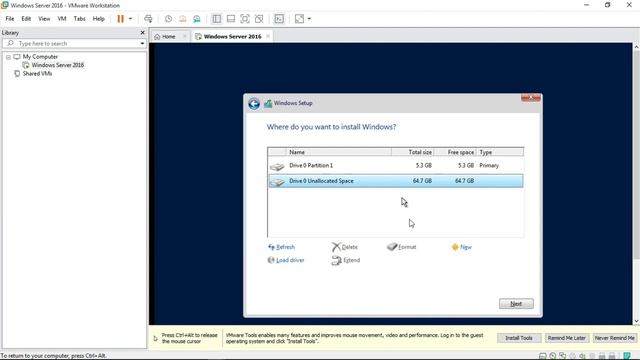This screenshot has width=640, height=360.
Task: Click the green message log status icon
Action: [x=627, y=356]
